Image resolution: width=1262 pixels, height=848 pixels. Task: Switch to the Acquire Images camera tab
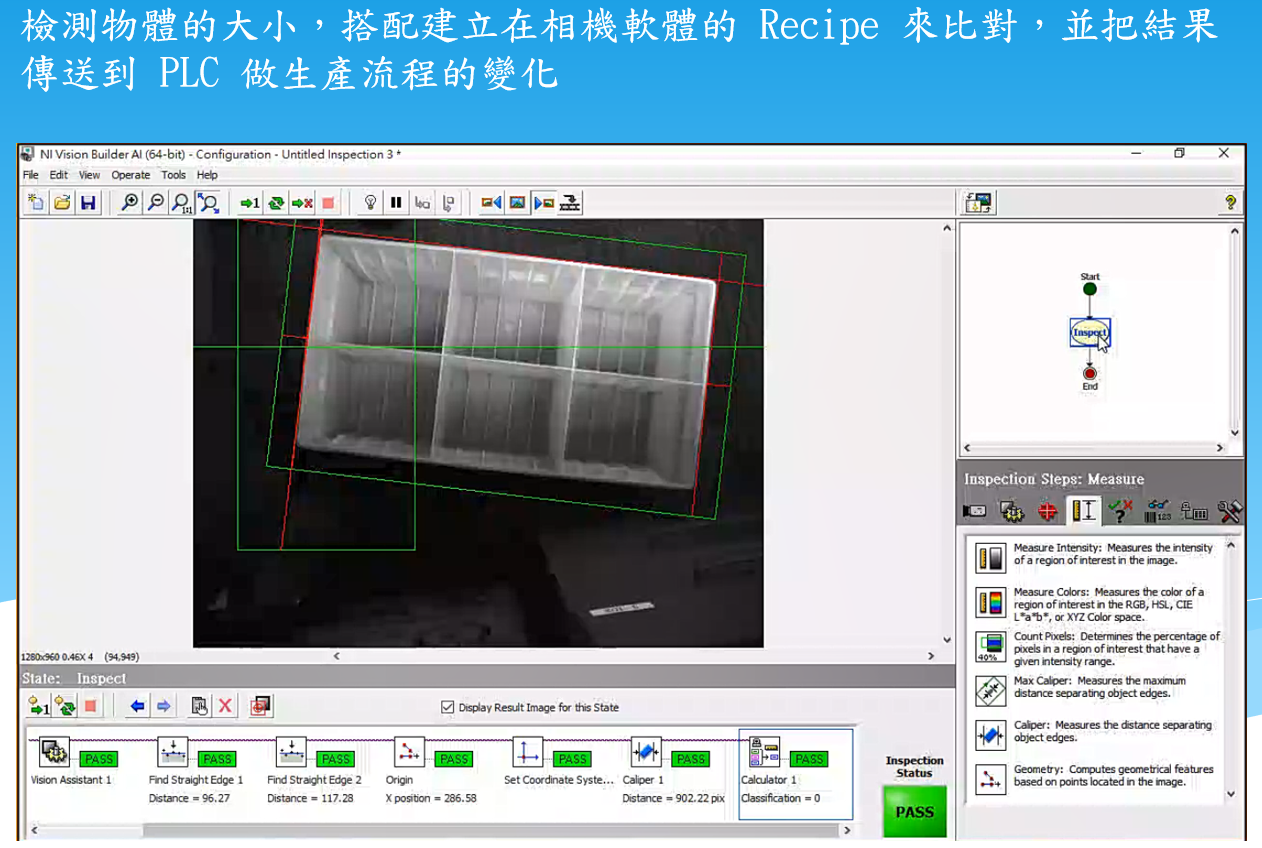(973, 511)
